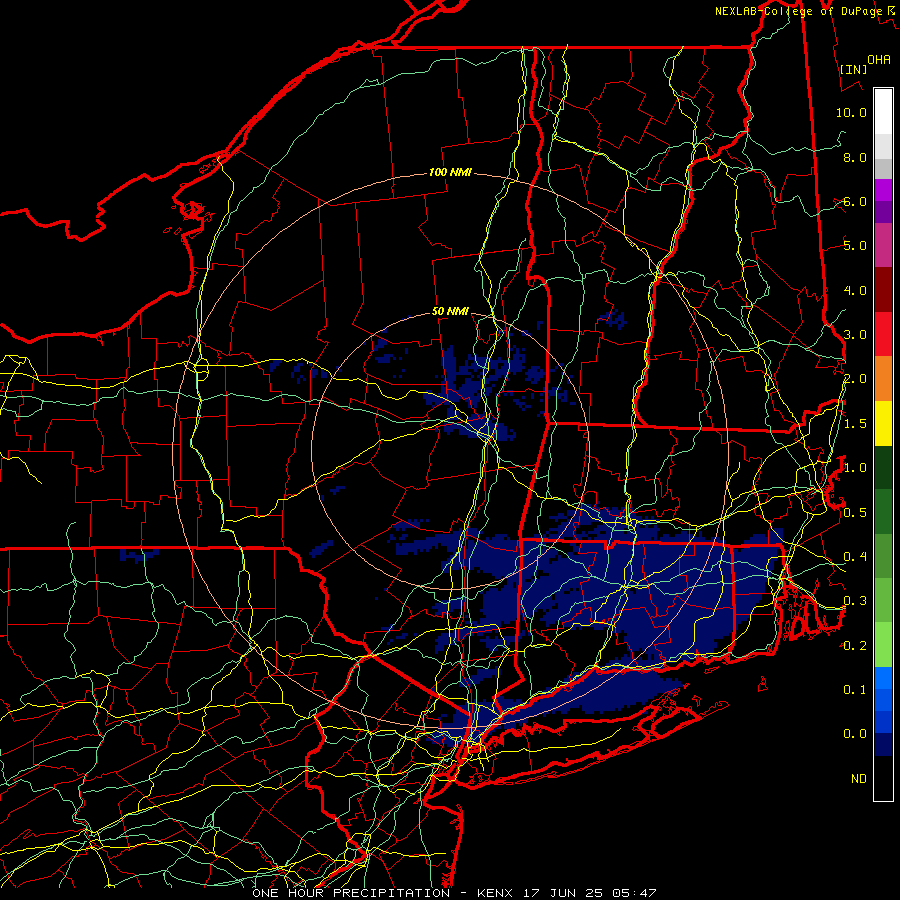Click the 0.3 legend value

tap(855, 601)
